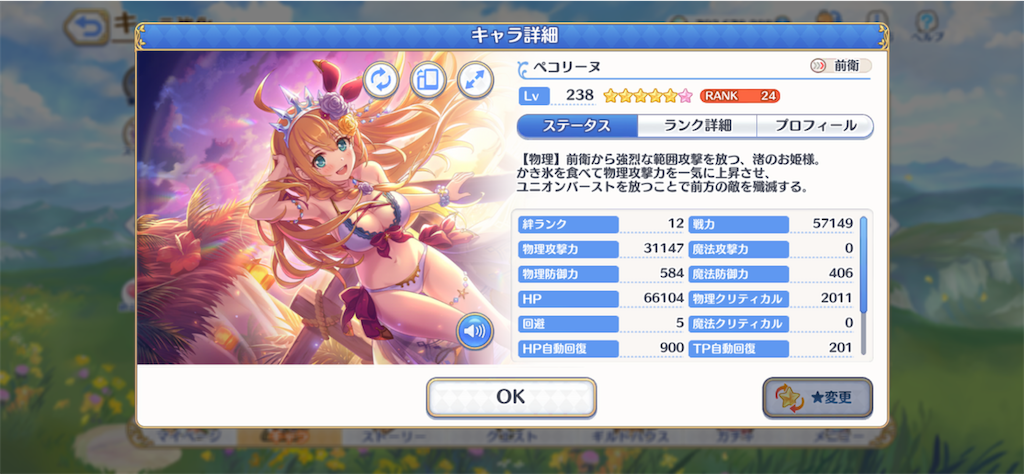Play character voice speaker icon

tap(475, 332)
